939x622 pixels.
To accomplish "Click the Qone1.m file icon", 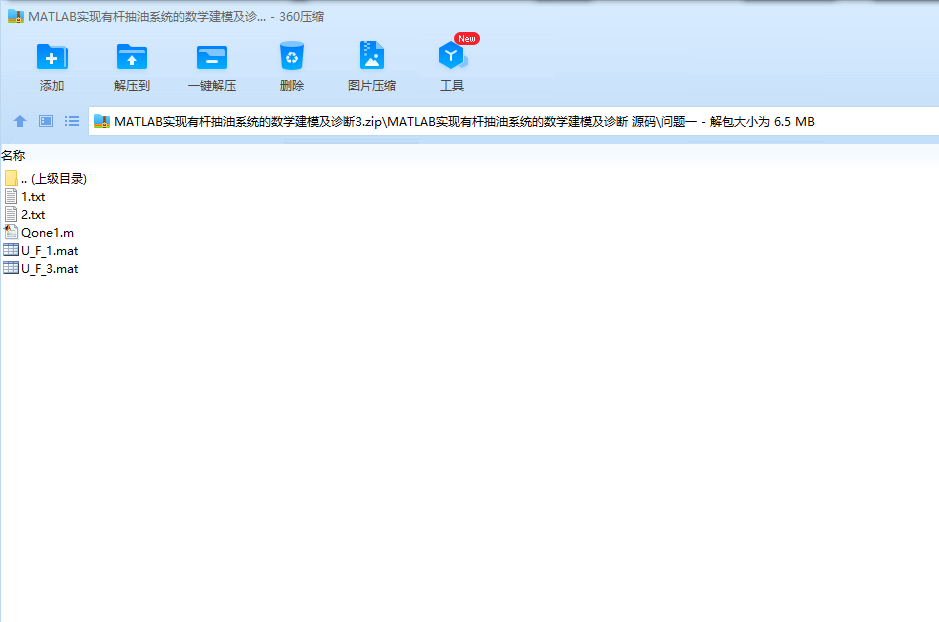I will [11, 232].
